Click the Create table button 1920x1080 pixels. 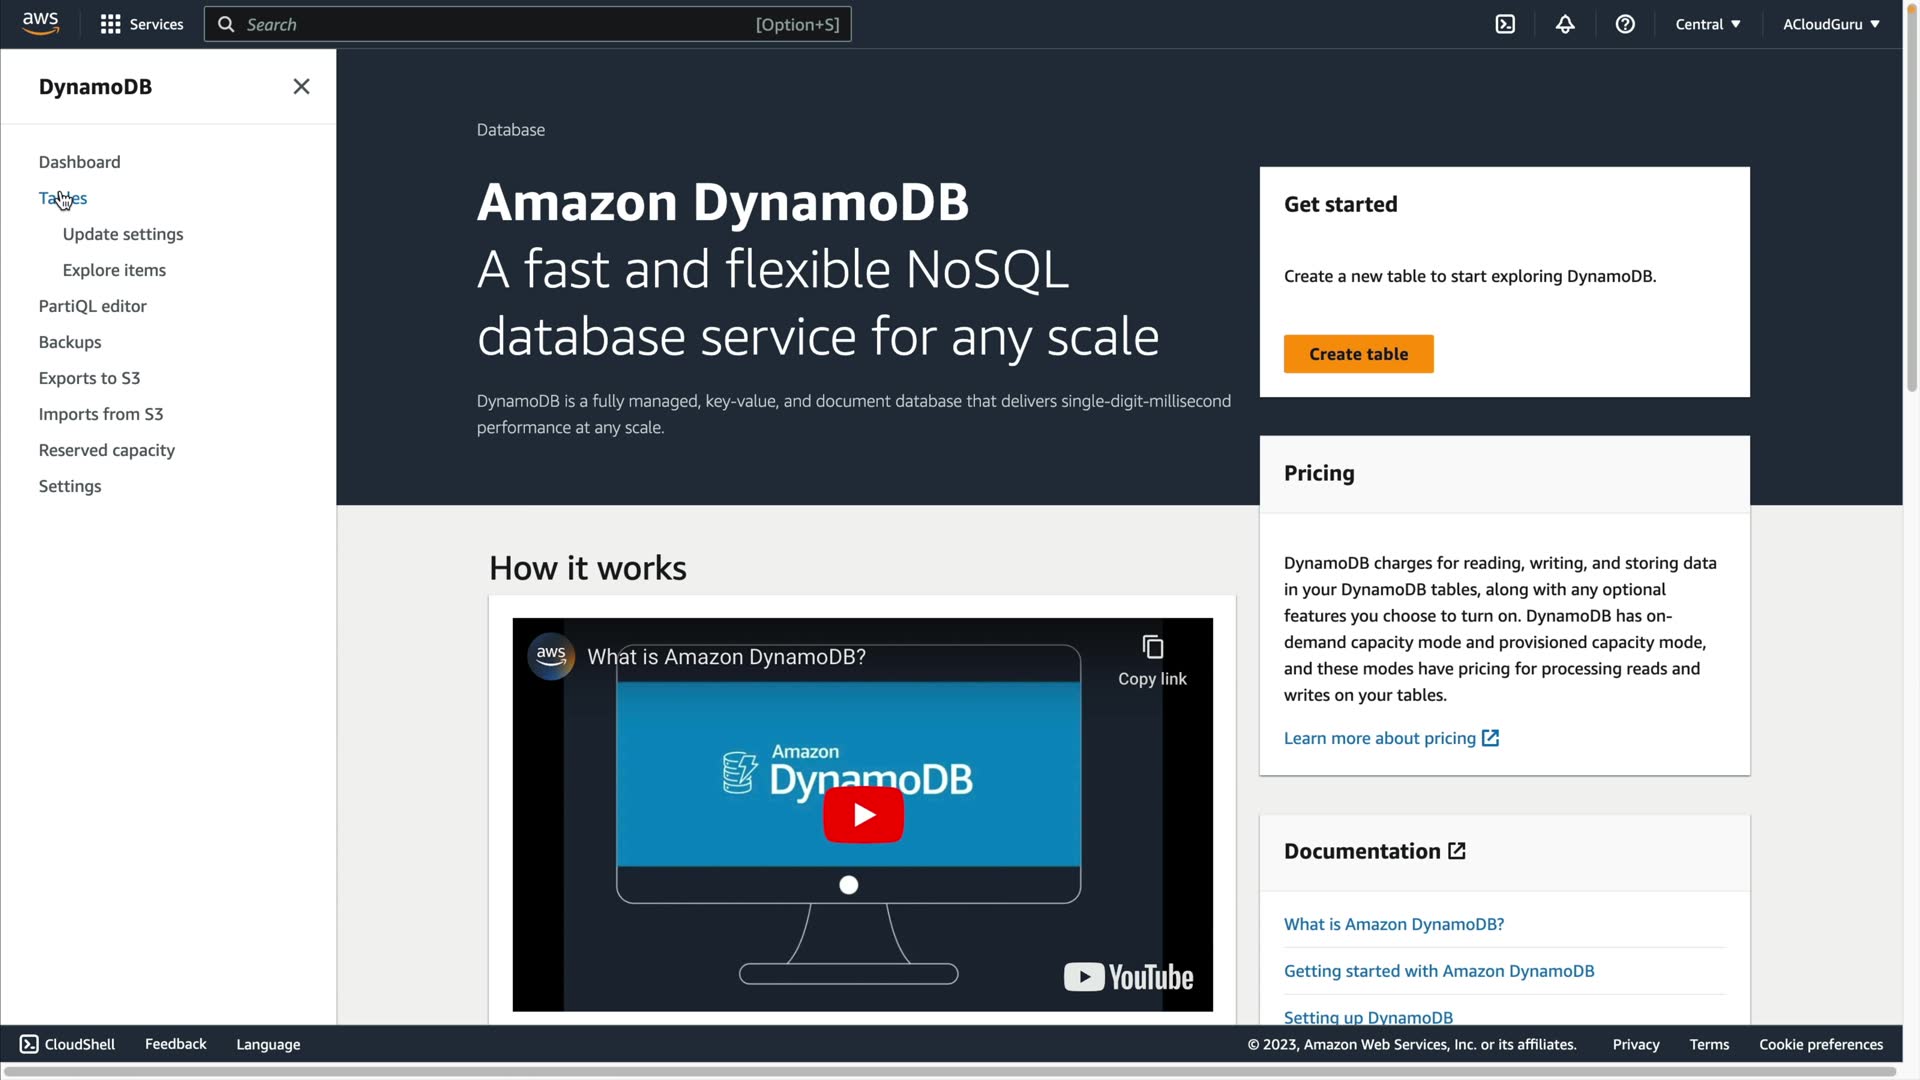pos(1358,354)
